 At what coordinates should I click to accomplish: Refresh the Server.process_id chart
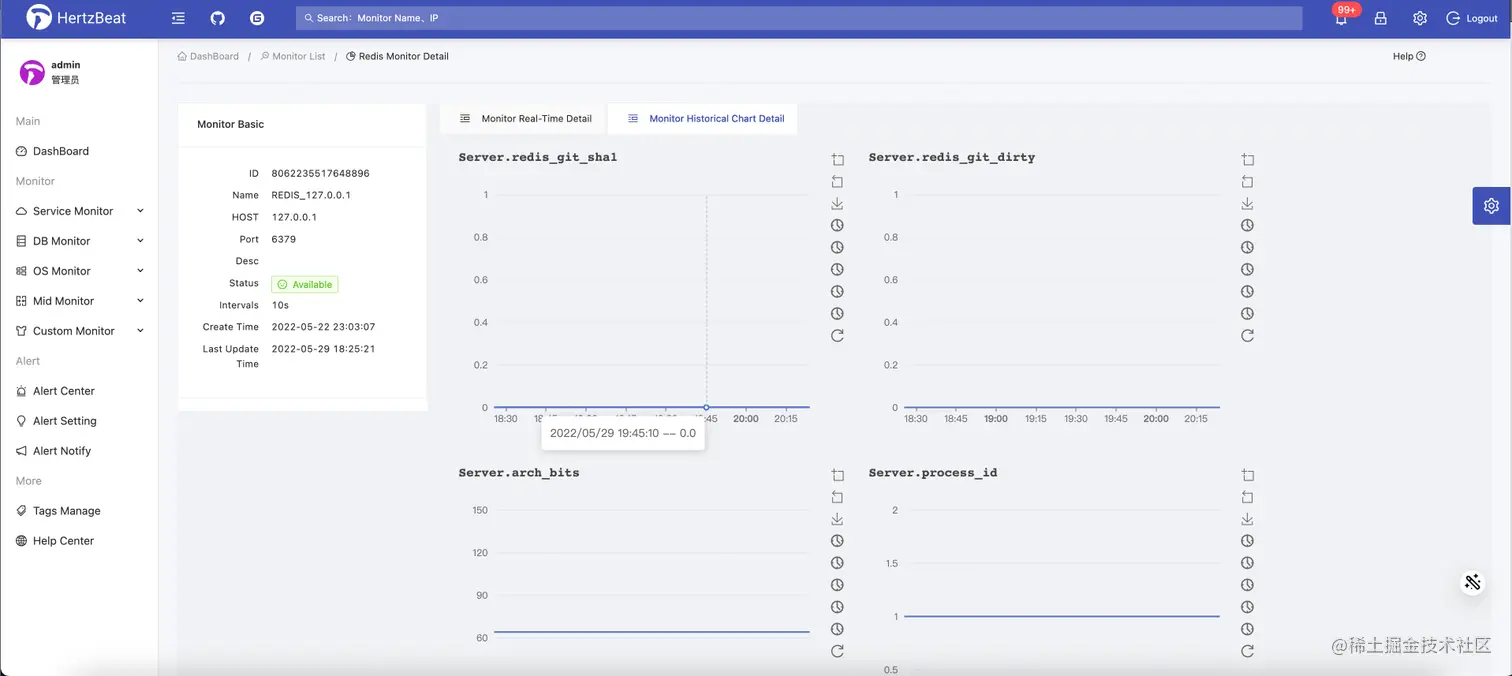point(1248,651)
